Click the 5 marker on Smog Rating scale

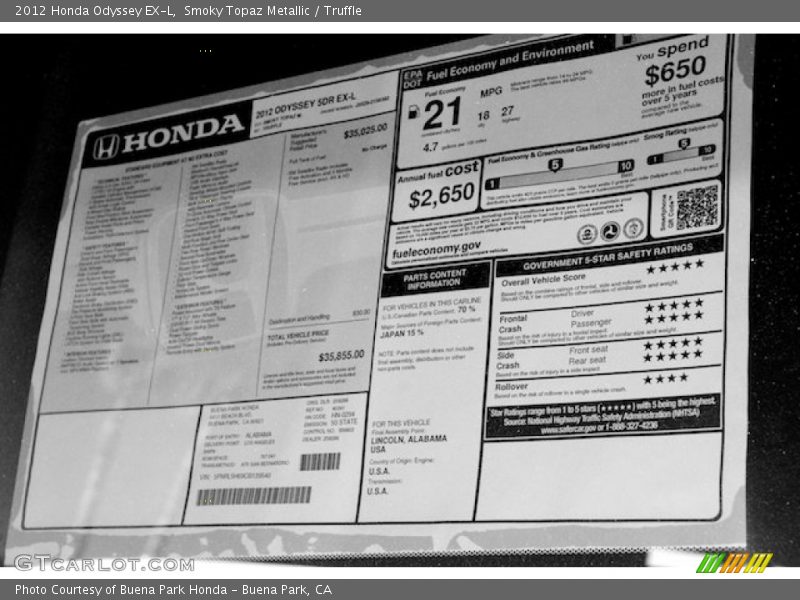tap(684, 143)
